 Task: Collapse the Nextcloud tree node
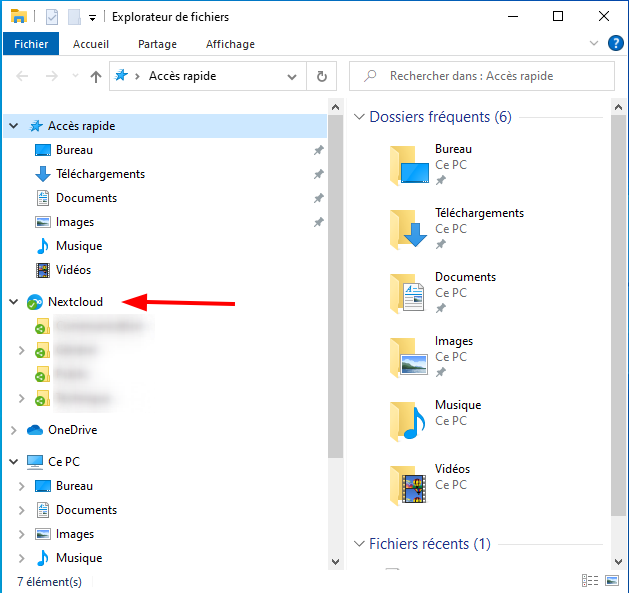pyautogui.click(x=13, y=302)
